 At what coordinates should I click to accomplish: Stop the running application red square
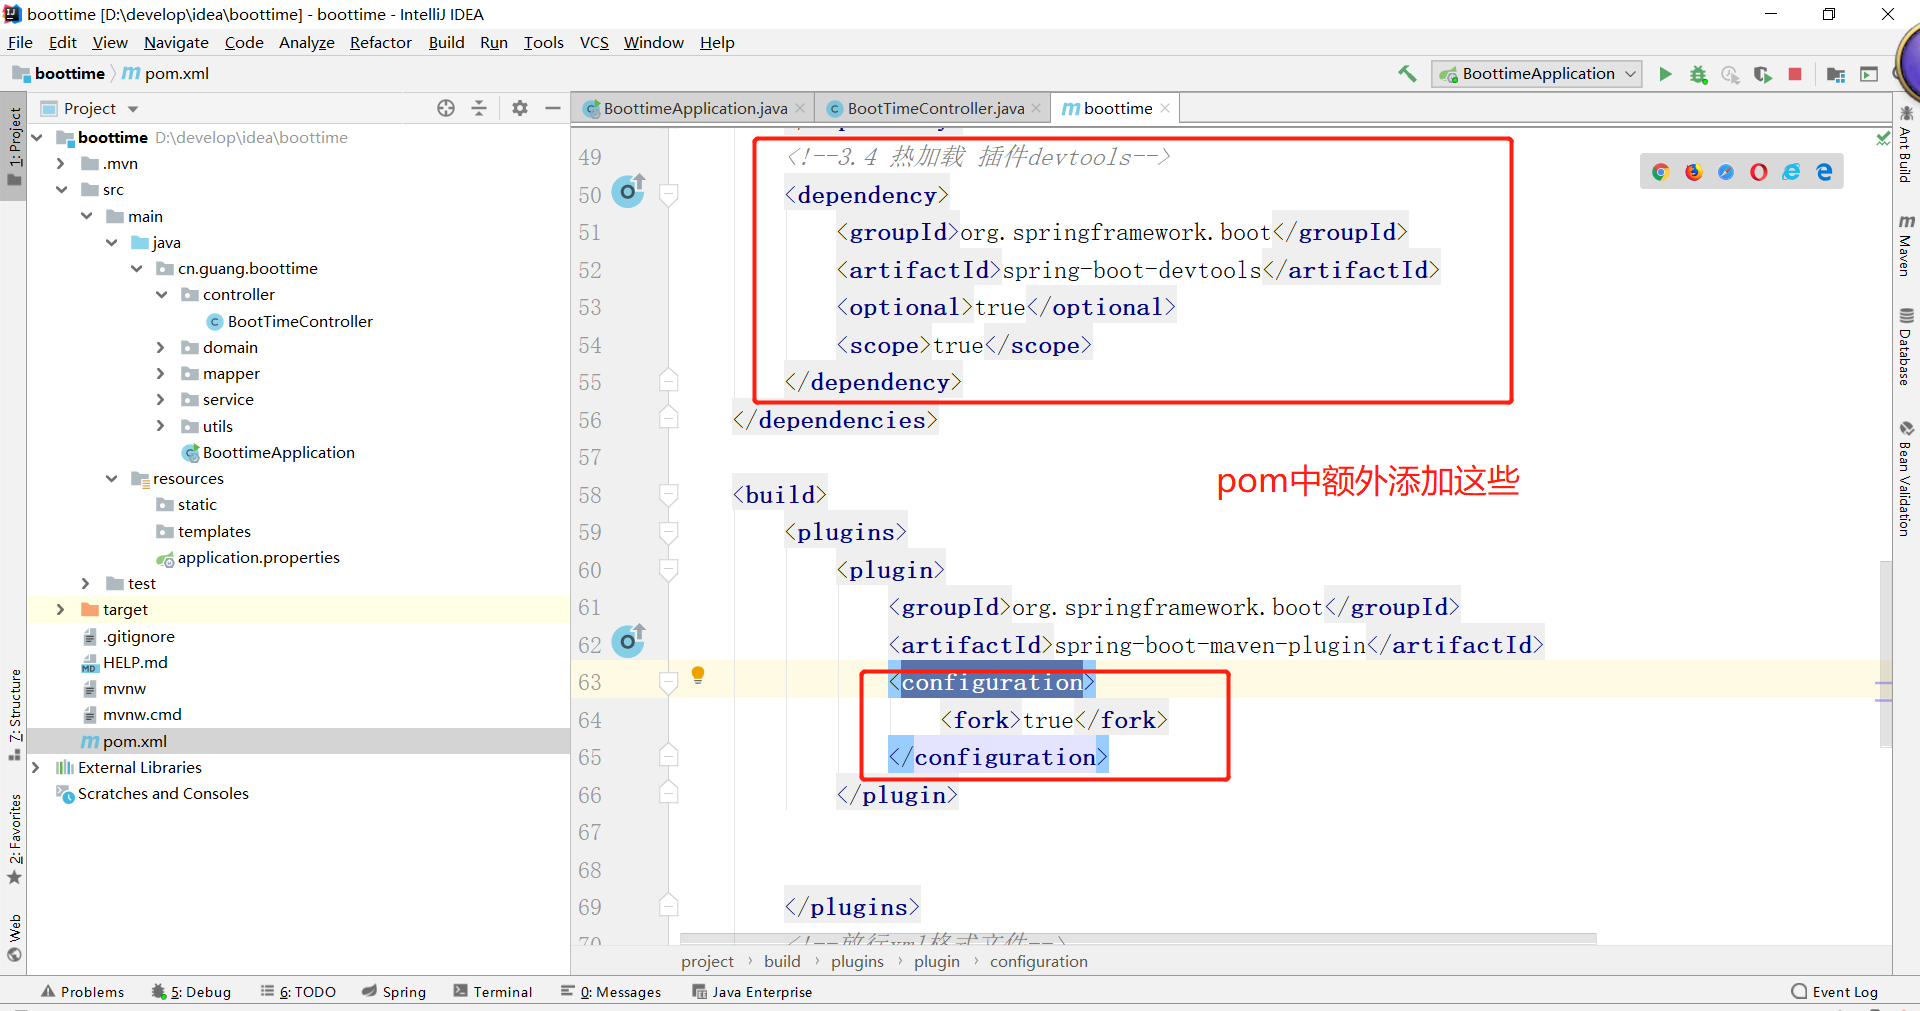coord(1795,74)
